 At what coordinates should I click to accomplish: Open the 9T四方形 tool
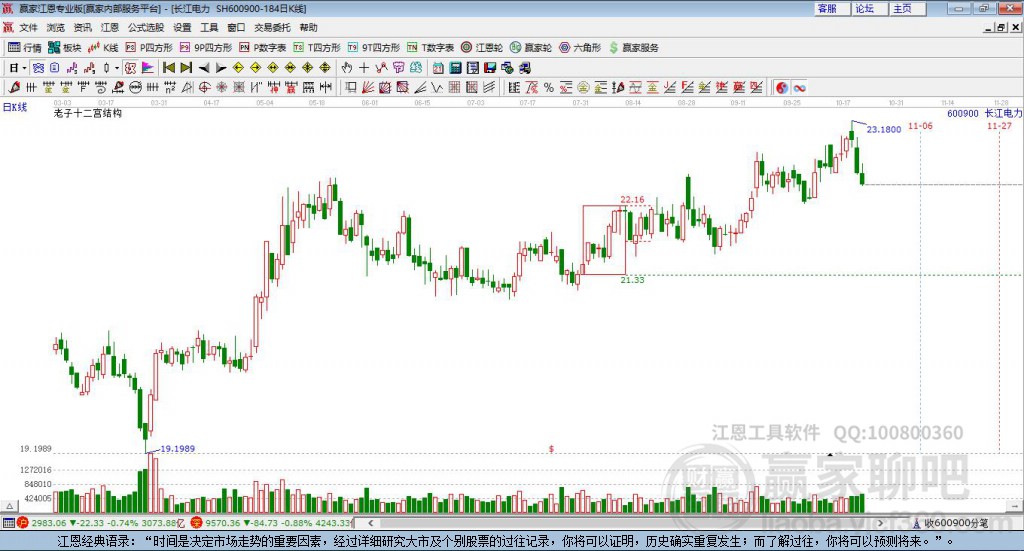click(374, 48)
